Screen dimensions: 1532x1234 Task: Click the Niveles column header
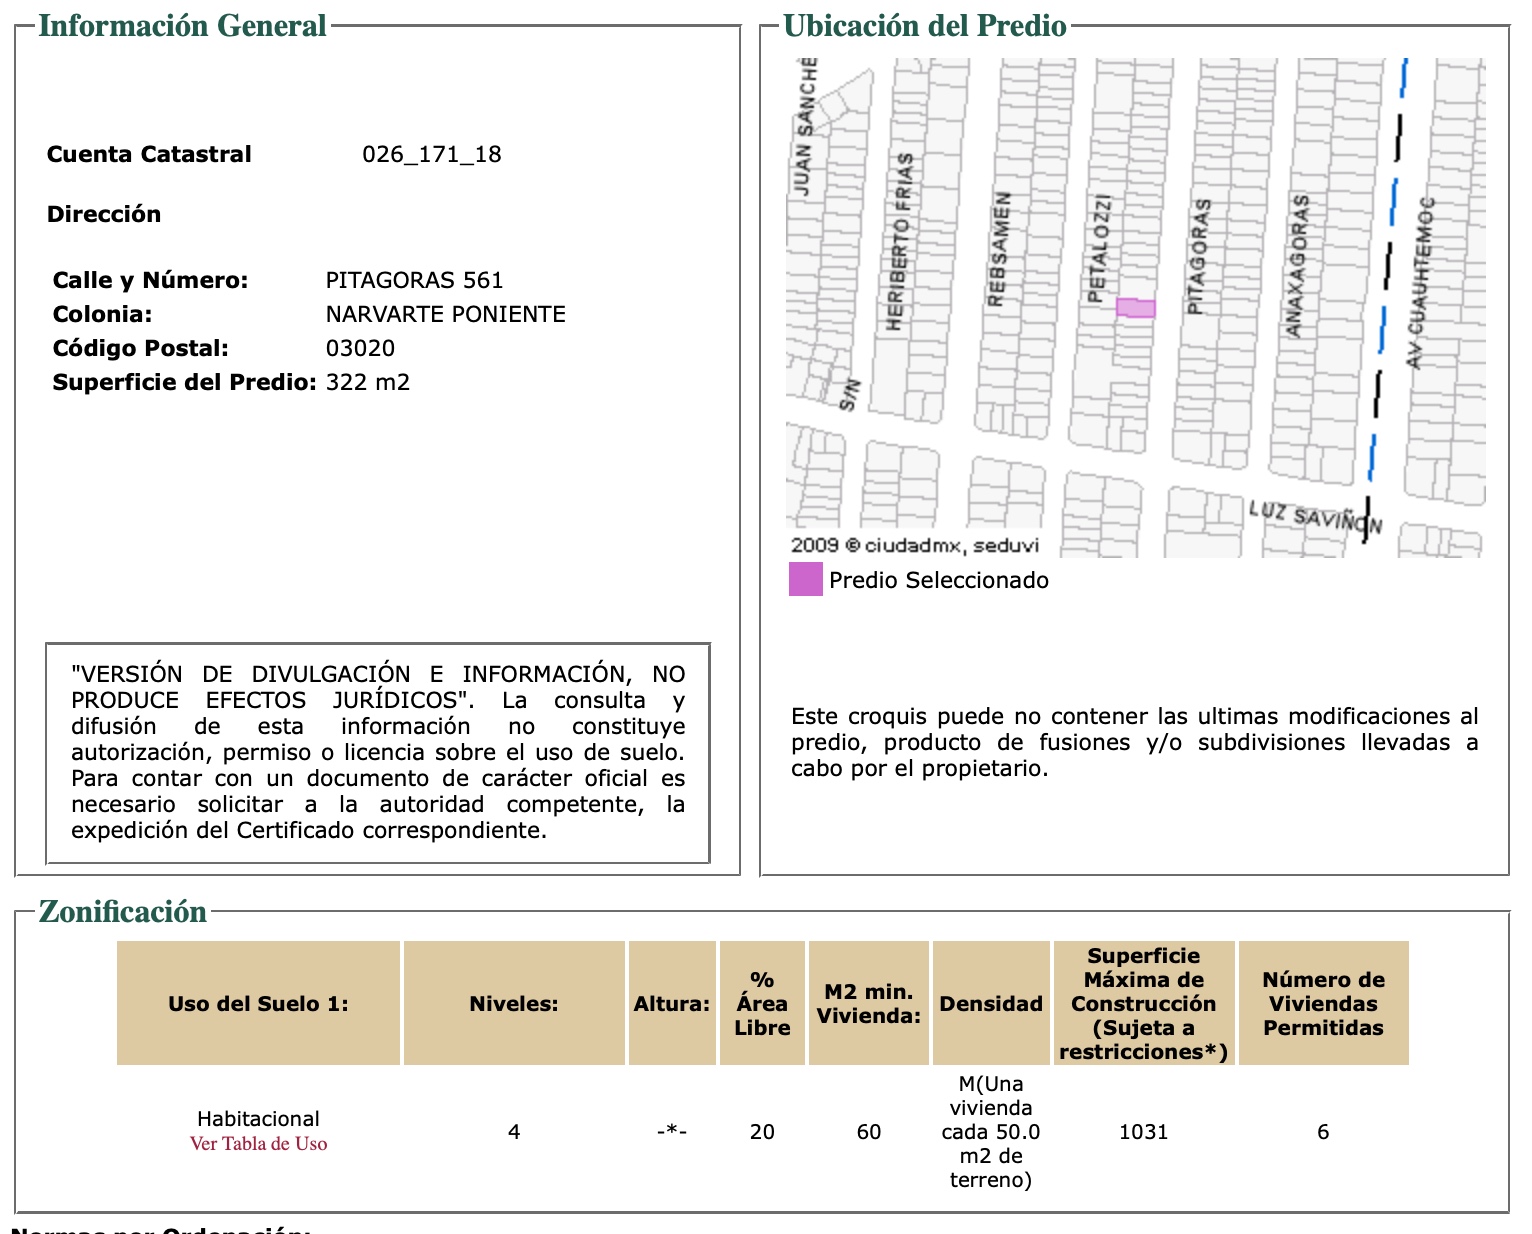pyautogui.click(x=513, y=1003)
